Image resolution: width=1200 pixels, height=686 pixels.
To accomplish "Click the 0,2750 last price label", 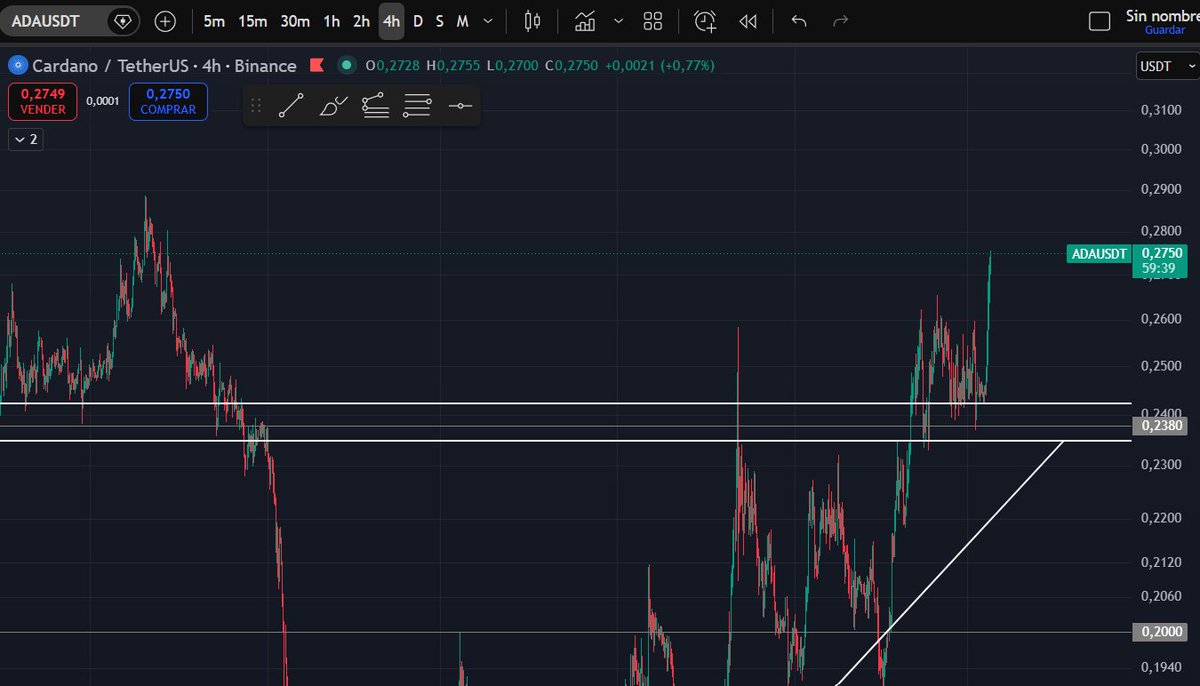I will (1161, 253).
